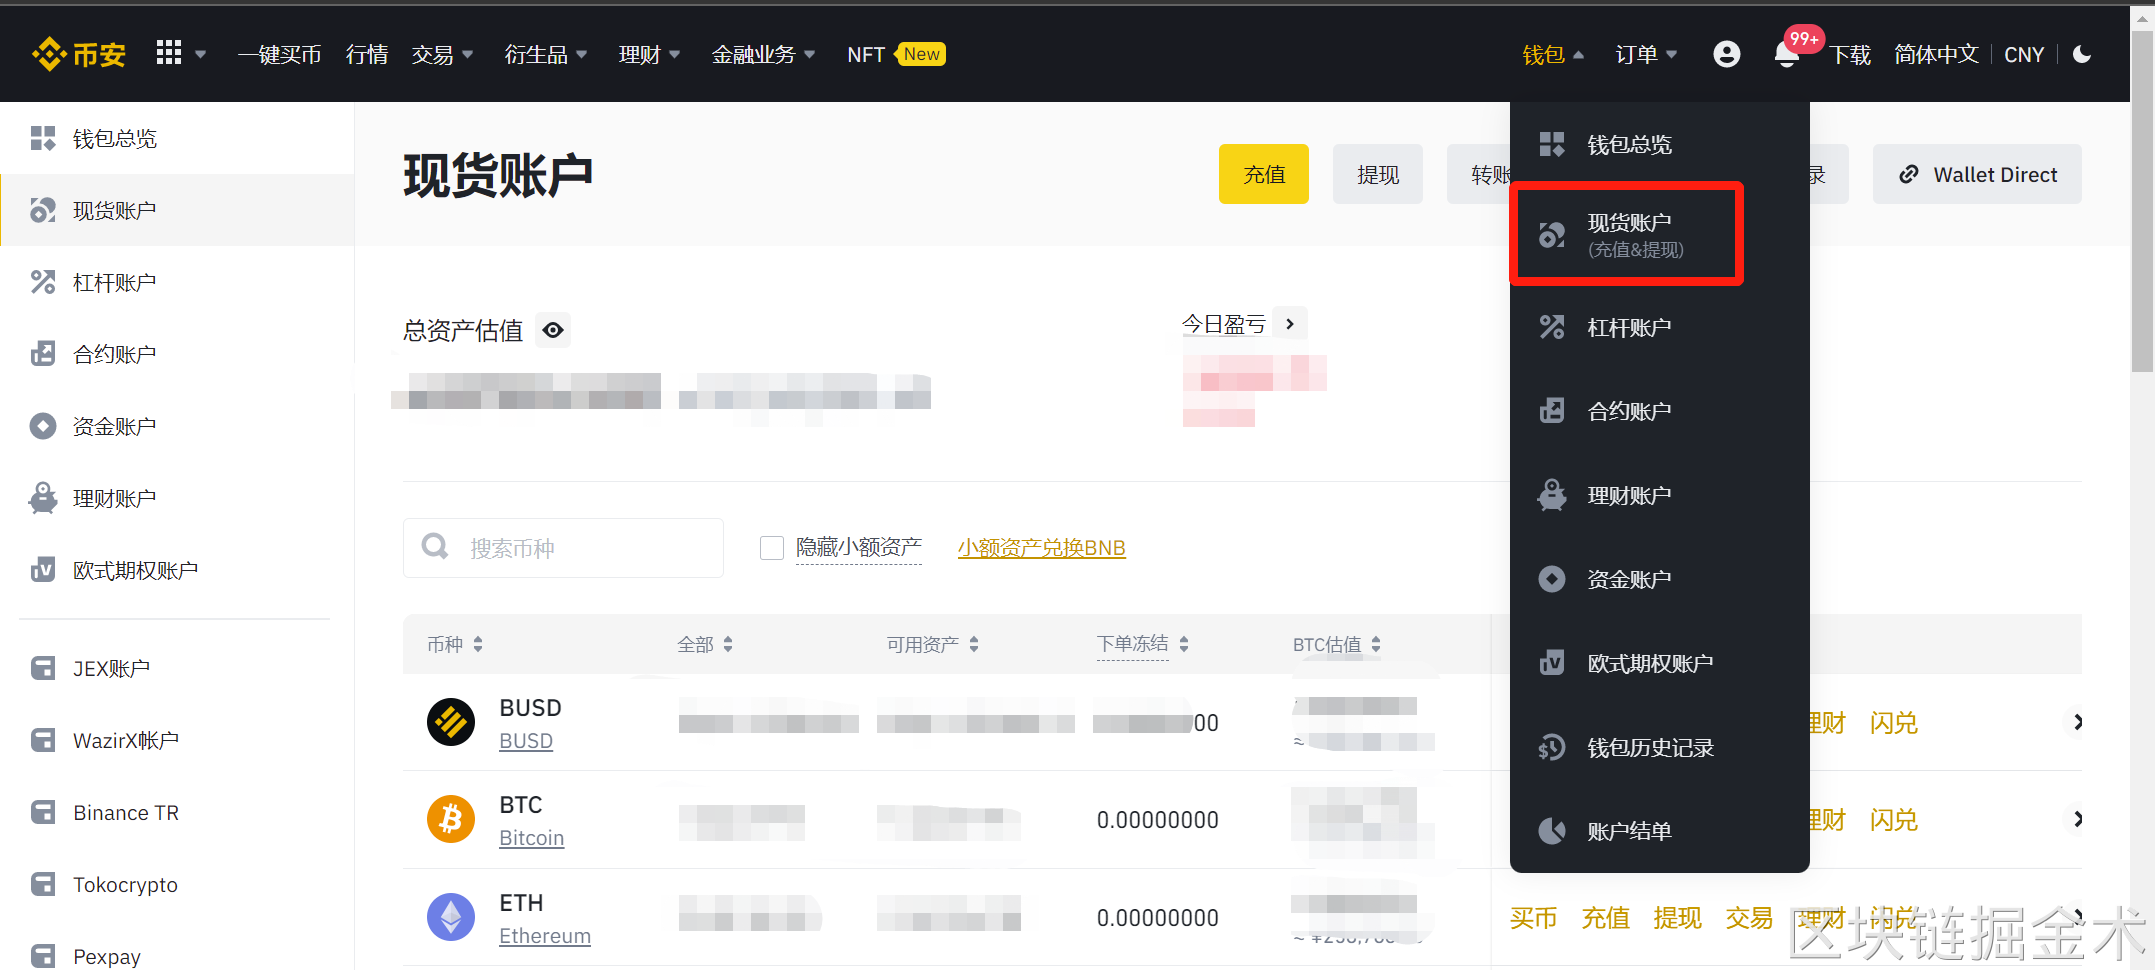Click earn account icon in dropdown menu
The image size is (2155, 970).
point(1552,495)
